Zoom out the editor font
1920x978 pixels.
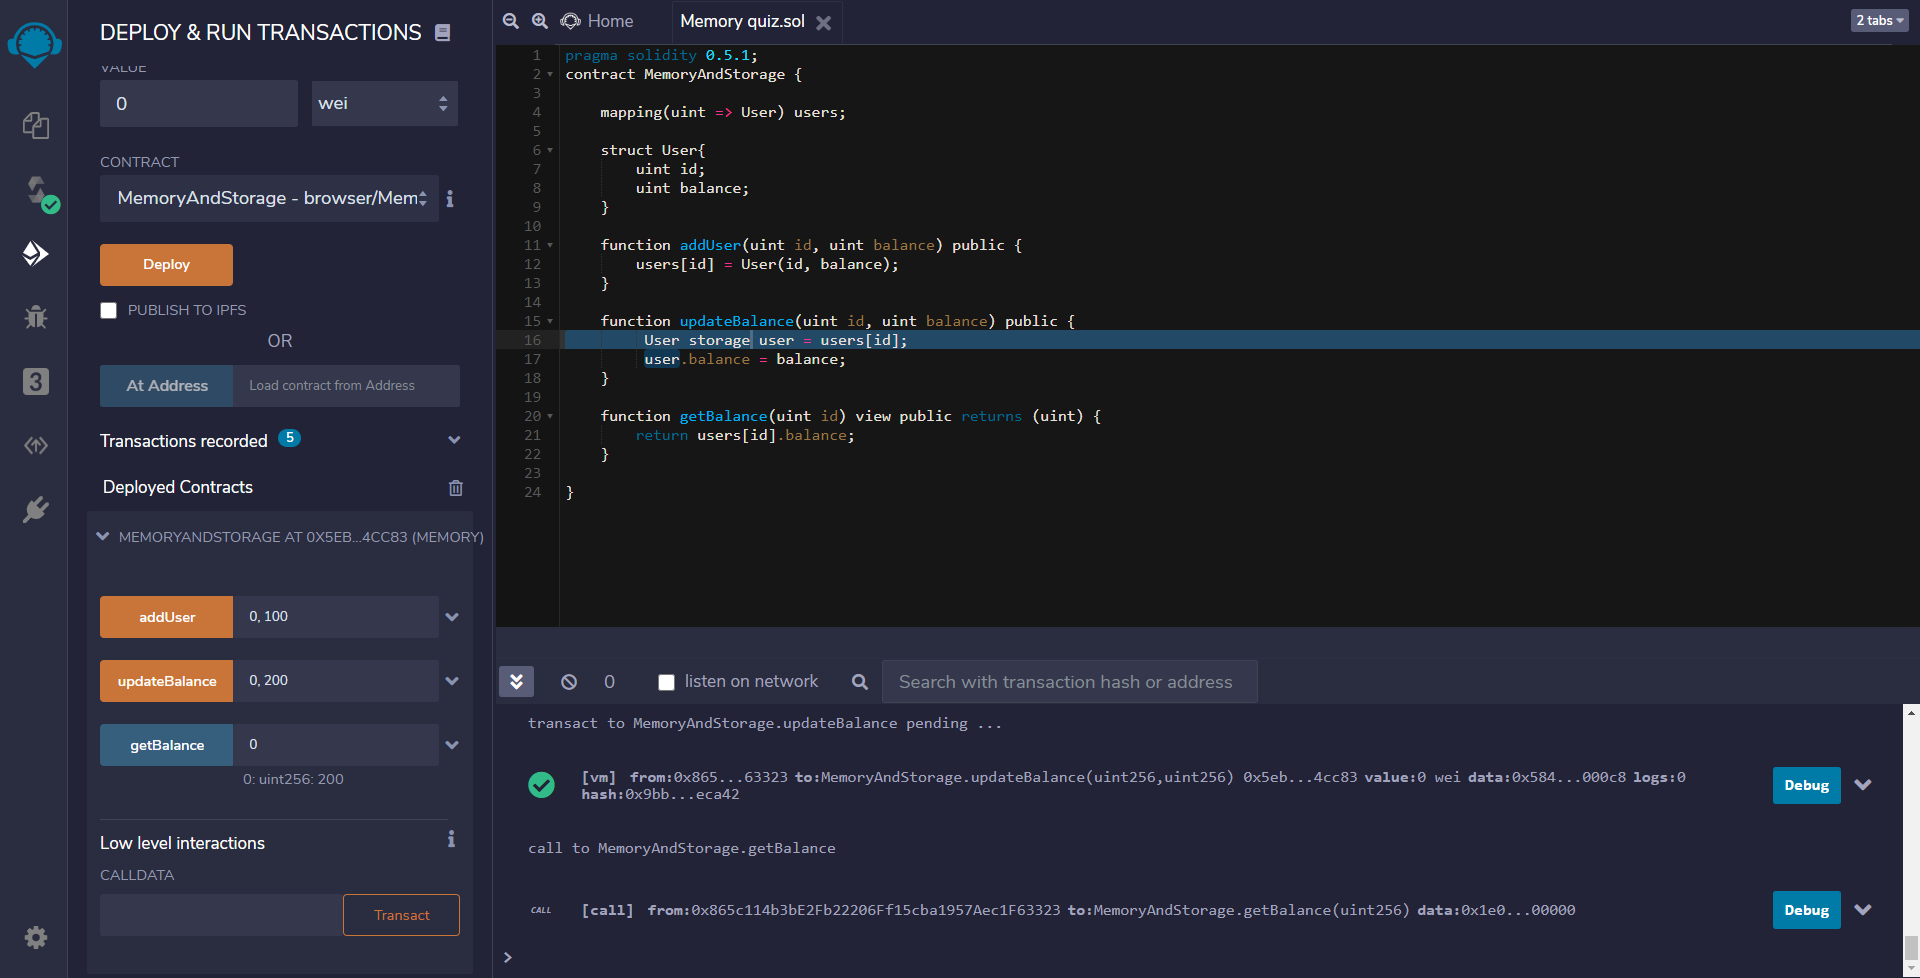[511, 21]
